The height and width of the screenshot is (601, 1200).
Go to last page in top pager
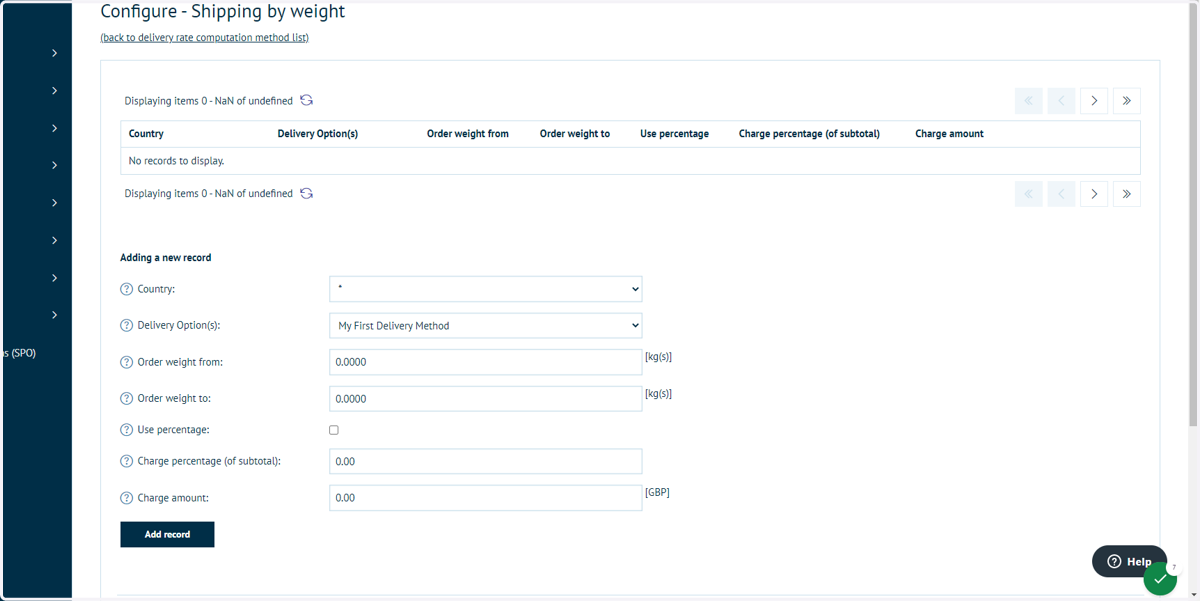coord(1127,101)
